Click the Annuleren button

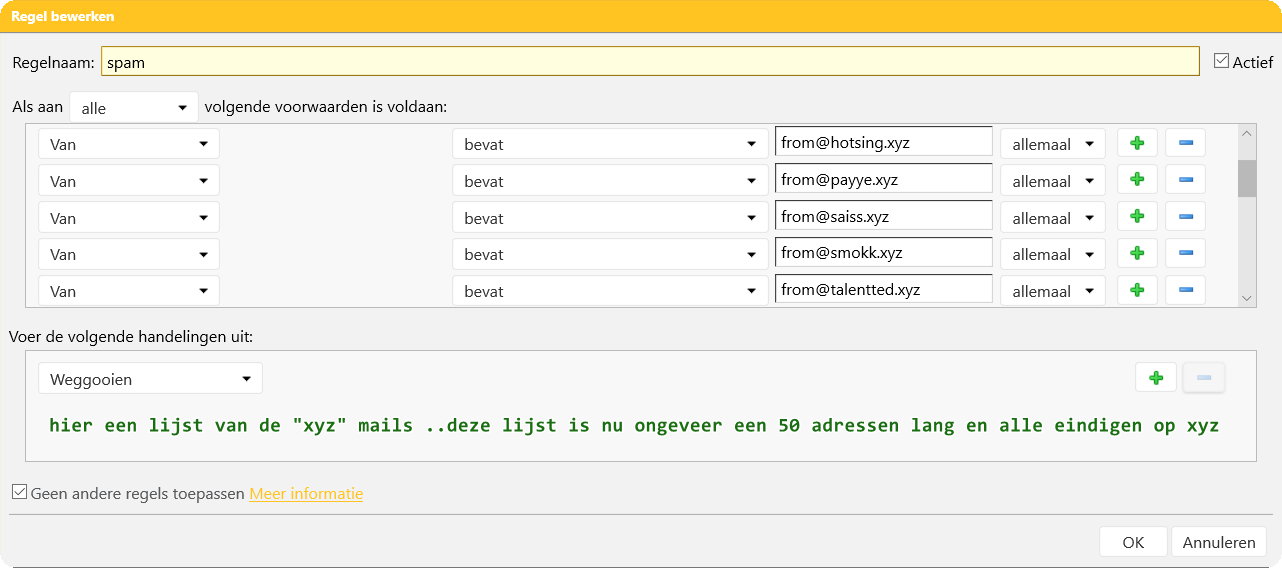tap(1218, 542)
